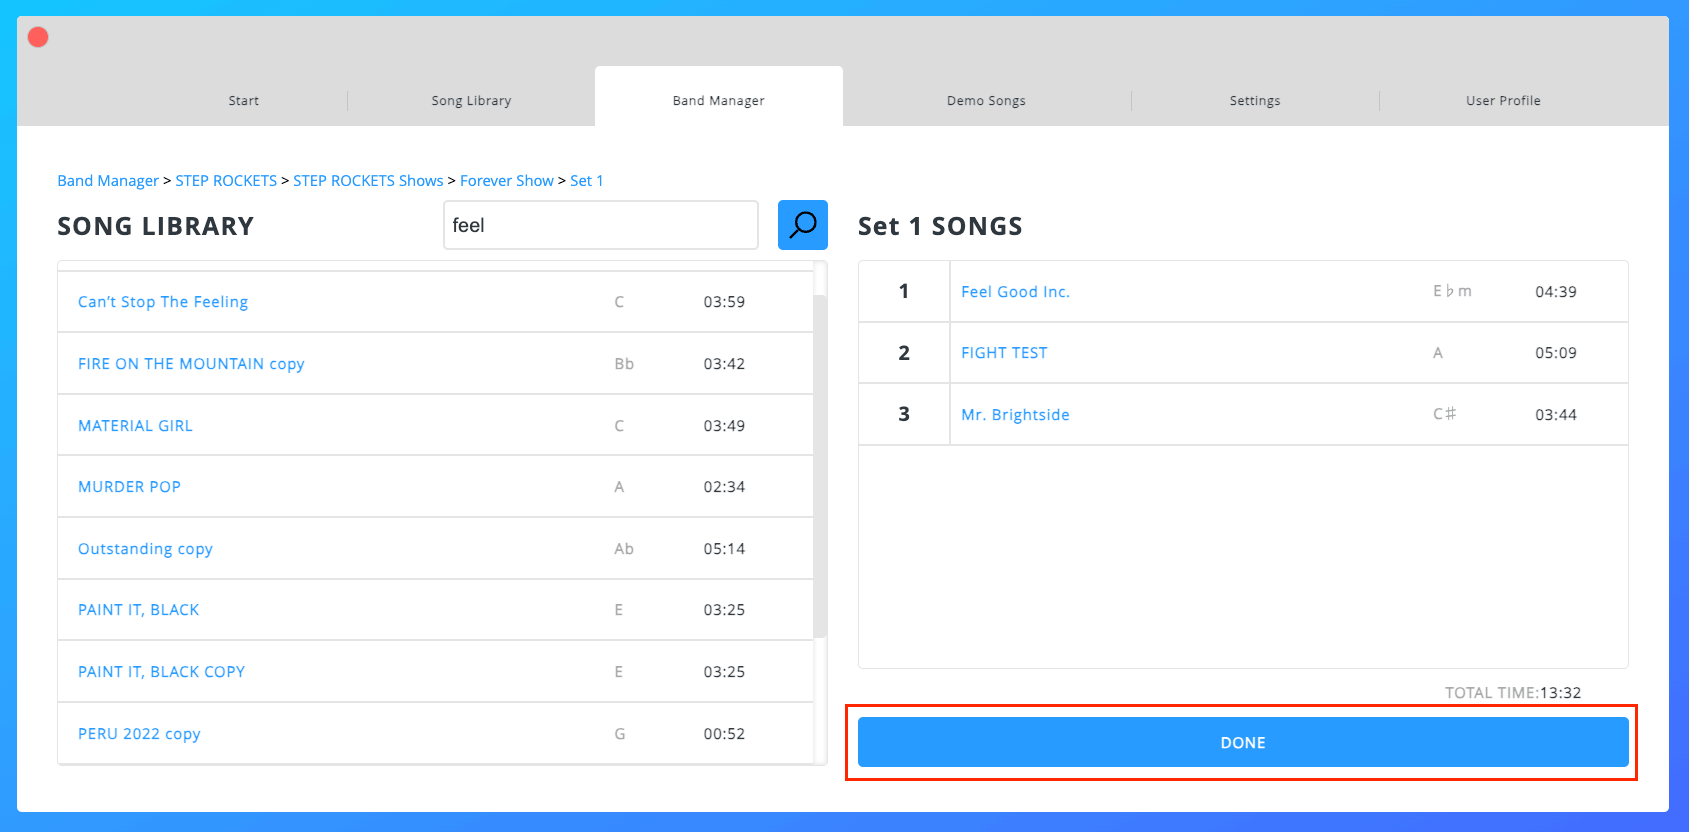
Task: Open Feel Good Inc. in Set 1
Action: tap(1015, 292)
